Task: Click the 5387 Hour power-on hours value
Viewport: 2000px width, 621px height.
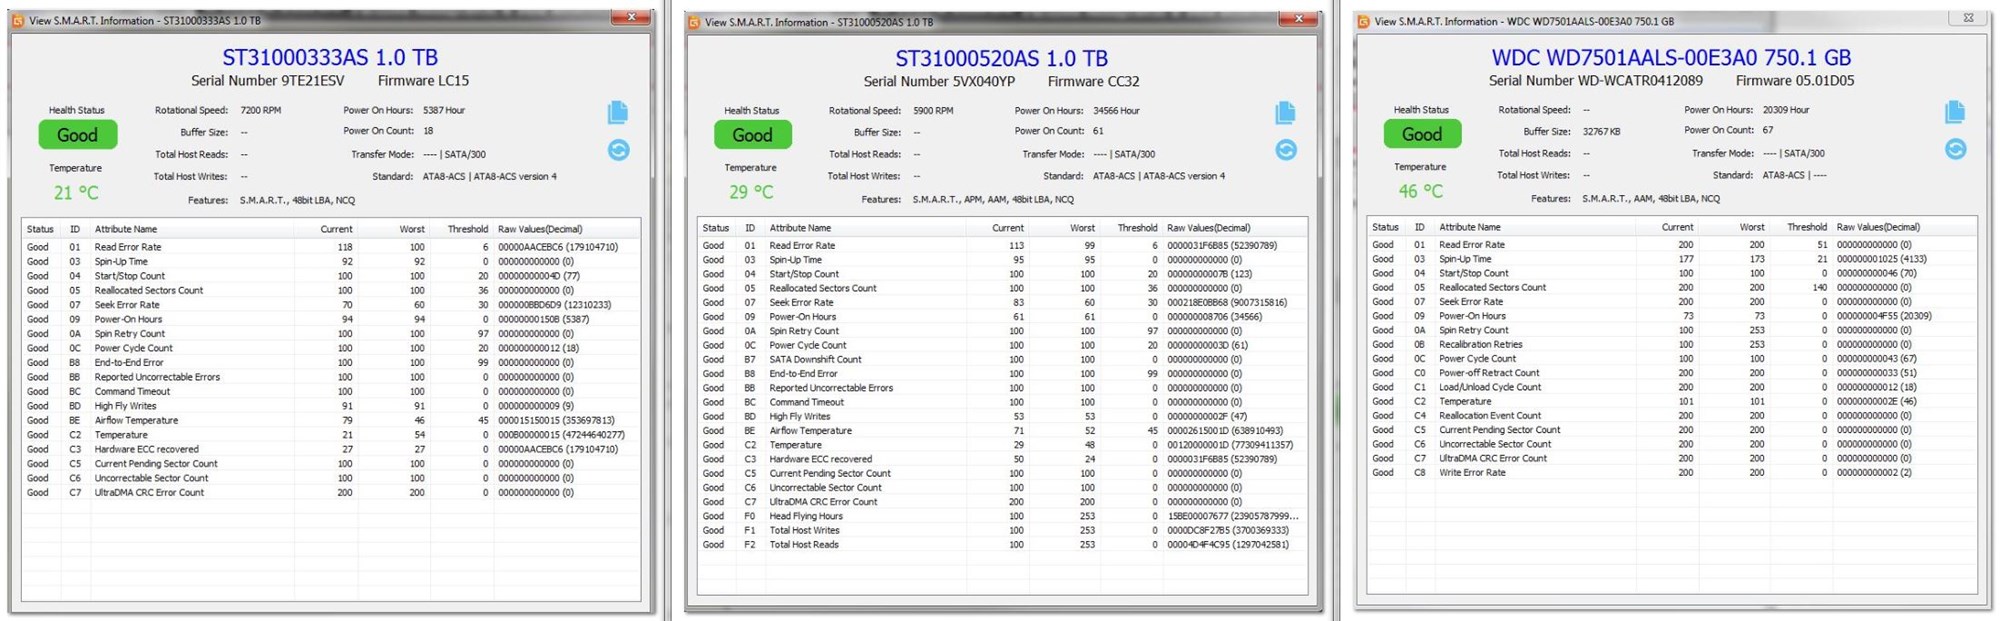Action: pyautogui.click(x=443, y=110)
